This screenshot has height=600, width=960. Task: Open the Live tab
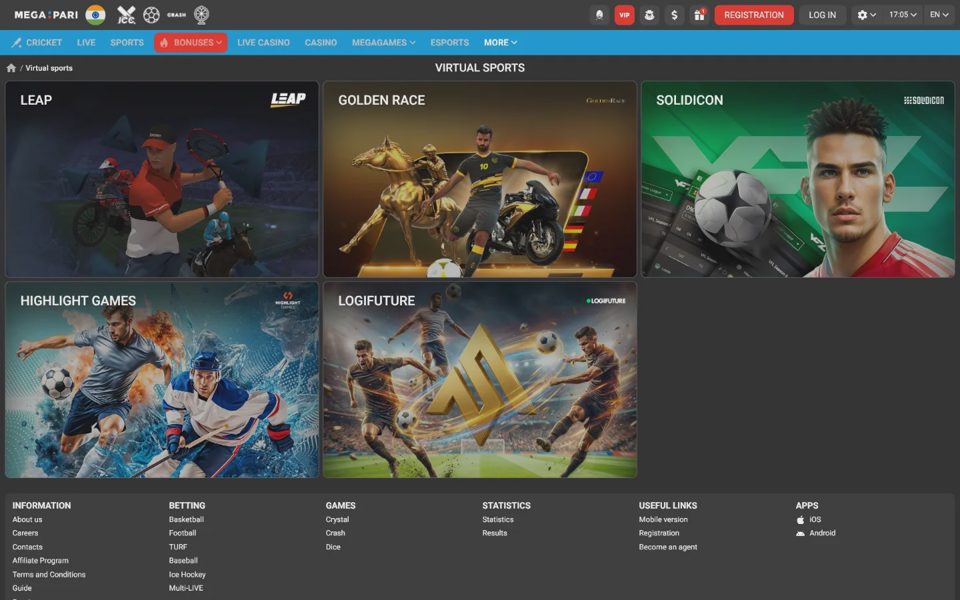86,42
